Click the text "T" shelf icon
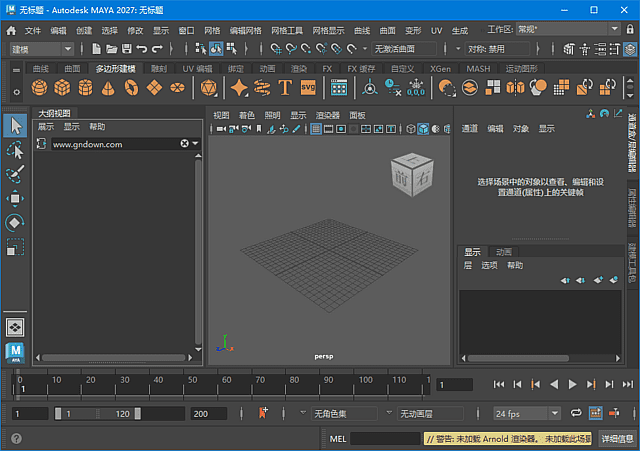 pos(285,88)
